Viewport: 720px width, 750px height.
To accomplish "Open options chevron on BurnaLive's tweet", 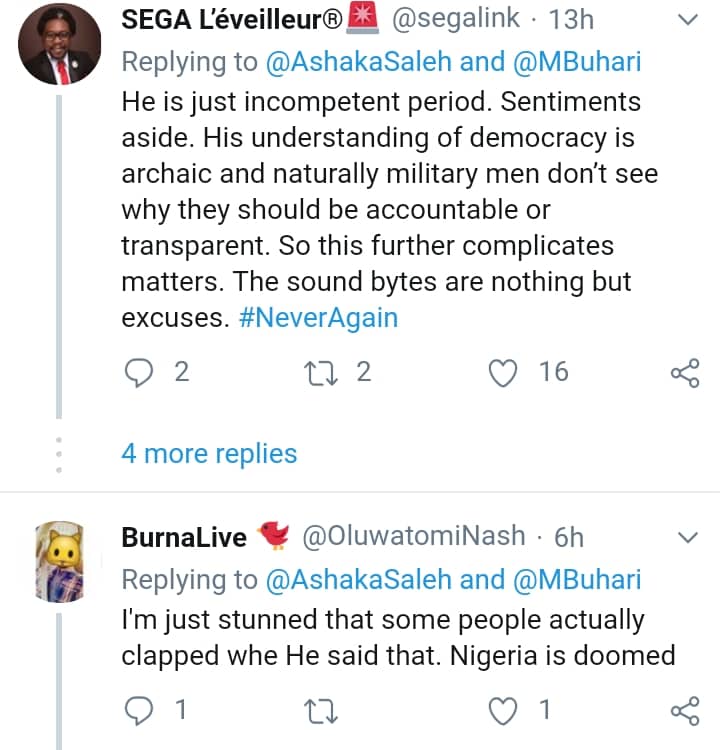I will [688, 538].
